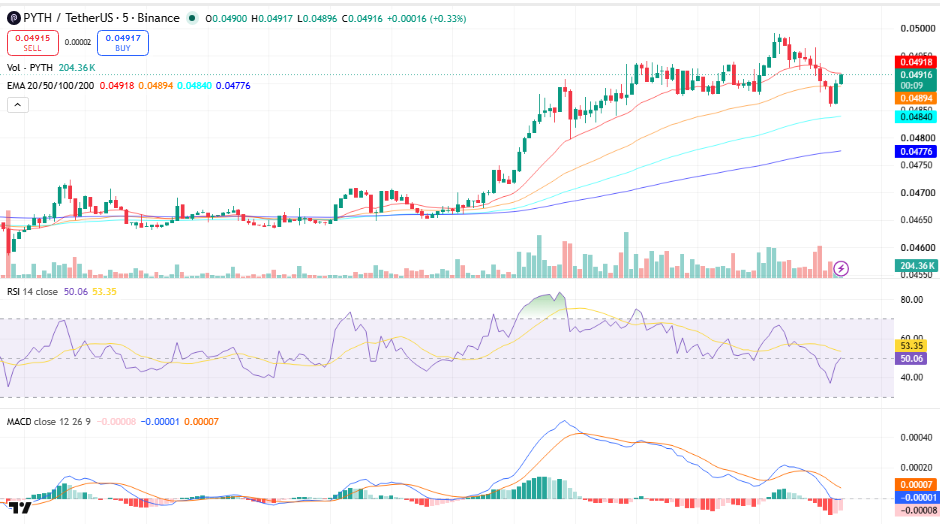This screenshot has width=940, height=528.
Task: Click the orange EMA value 0.04894 in legend
Action: 156,86
